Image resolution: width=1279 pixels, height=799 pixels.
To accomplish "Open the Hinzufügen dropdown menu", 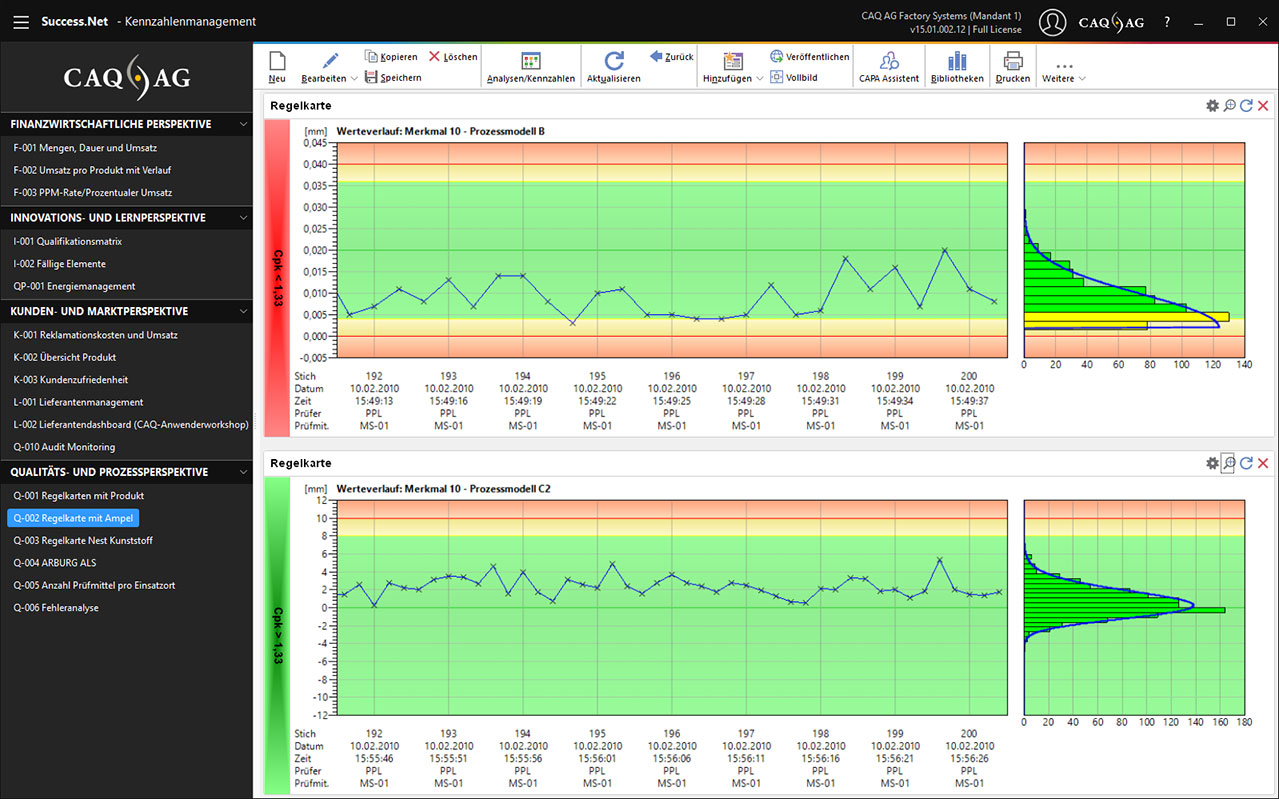I will (759, 79).
